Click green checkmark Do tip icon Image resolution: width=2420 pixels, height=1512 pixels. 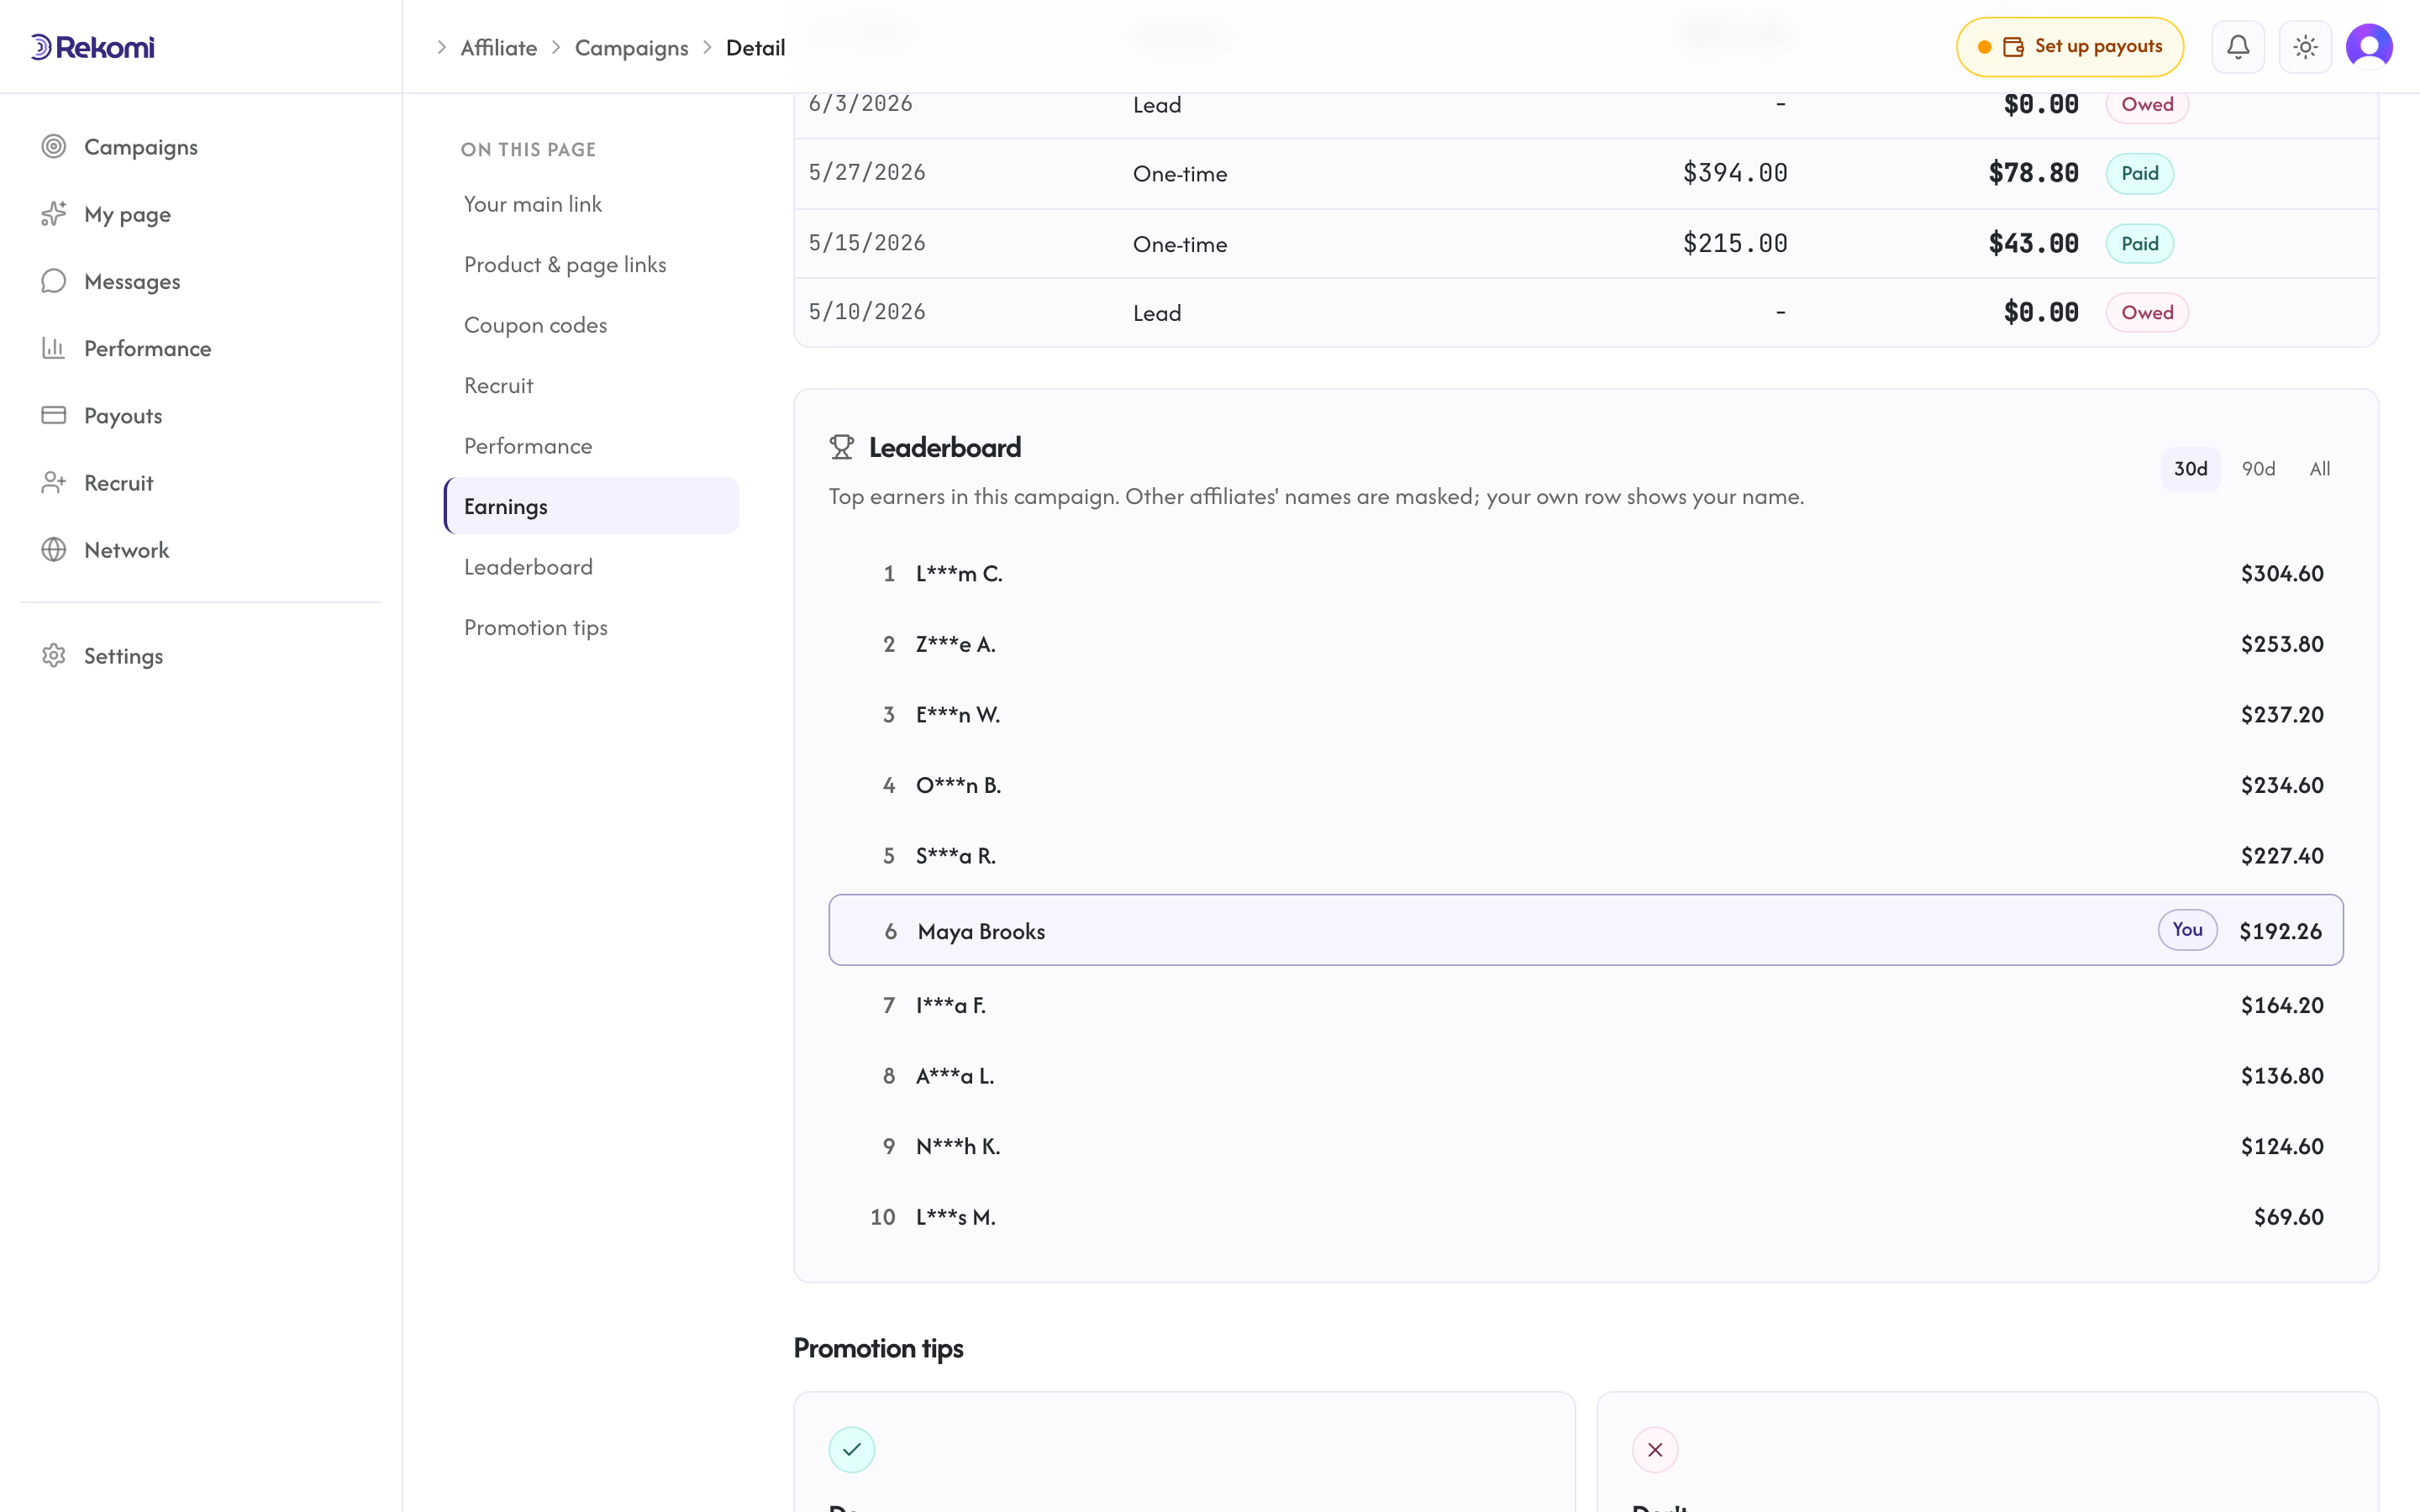(852, 1449)
